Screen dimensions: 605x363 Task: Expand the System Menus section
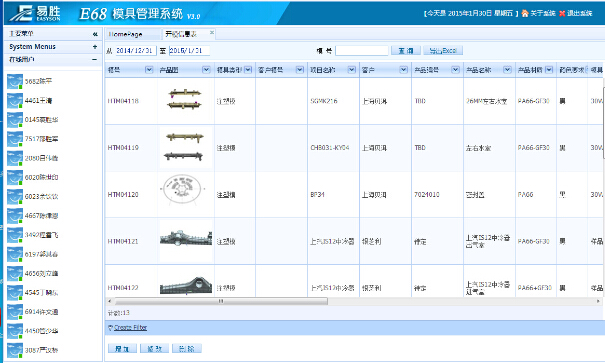pos(95,47)
